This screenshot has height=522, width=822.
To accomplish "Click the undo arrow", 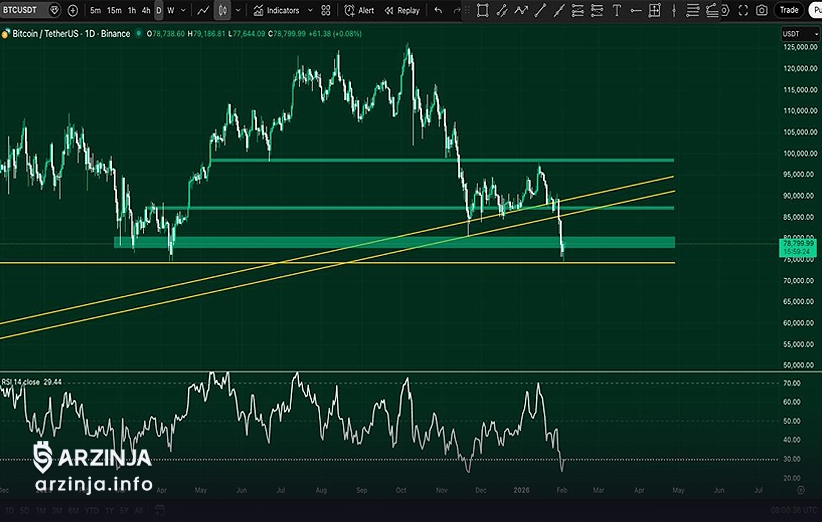I will pyautogui.click(x=438, y=10).
